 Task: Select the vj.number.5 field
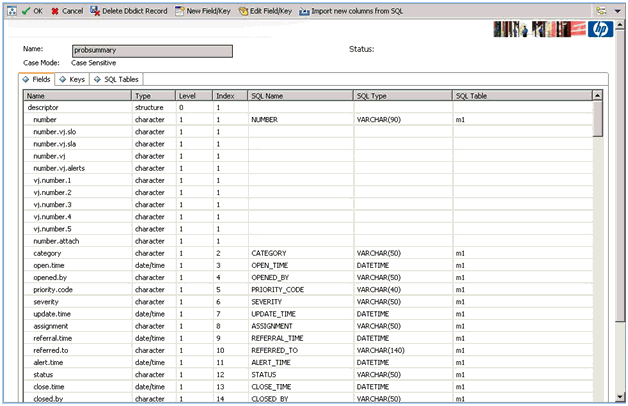(x=52, y=229)
